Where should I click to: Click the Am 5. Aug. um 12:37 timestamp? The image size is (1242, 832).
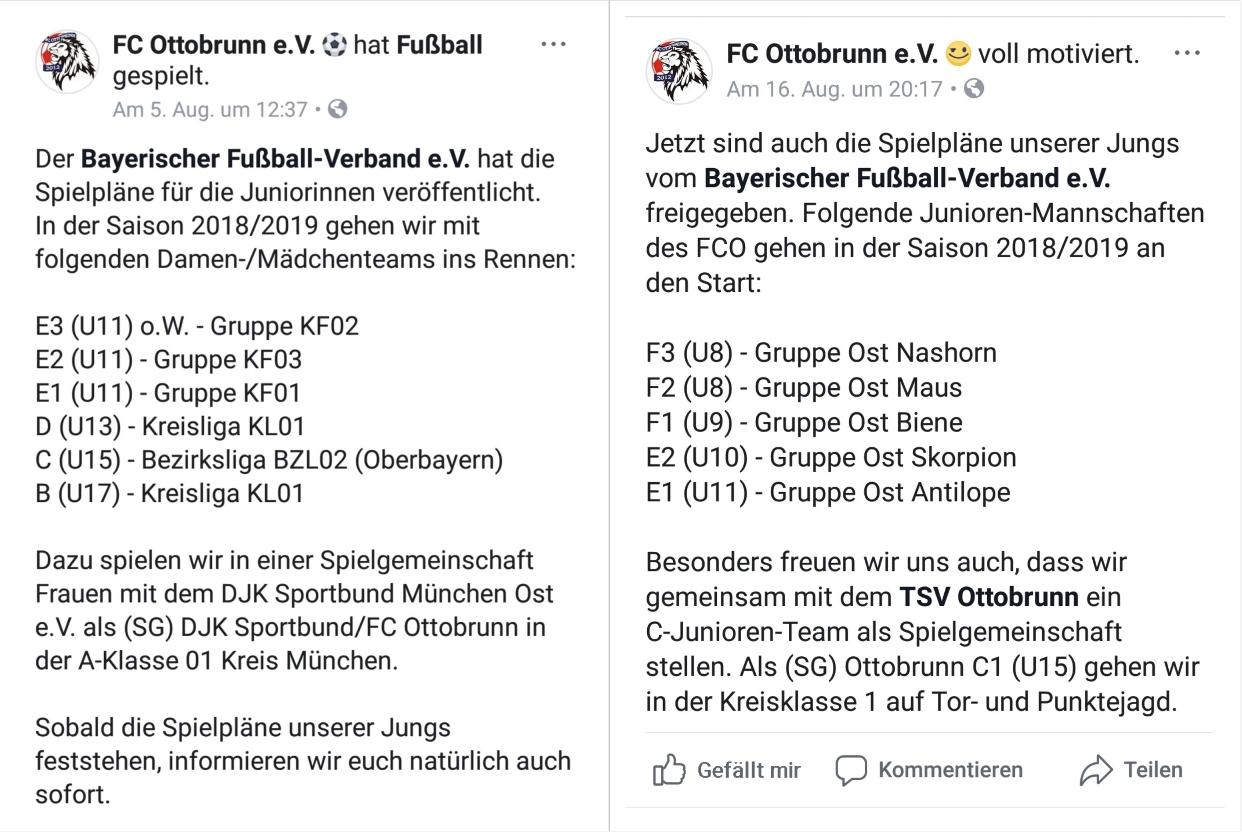(x=210, y=110)
